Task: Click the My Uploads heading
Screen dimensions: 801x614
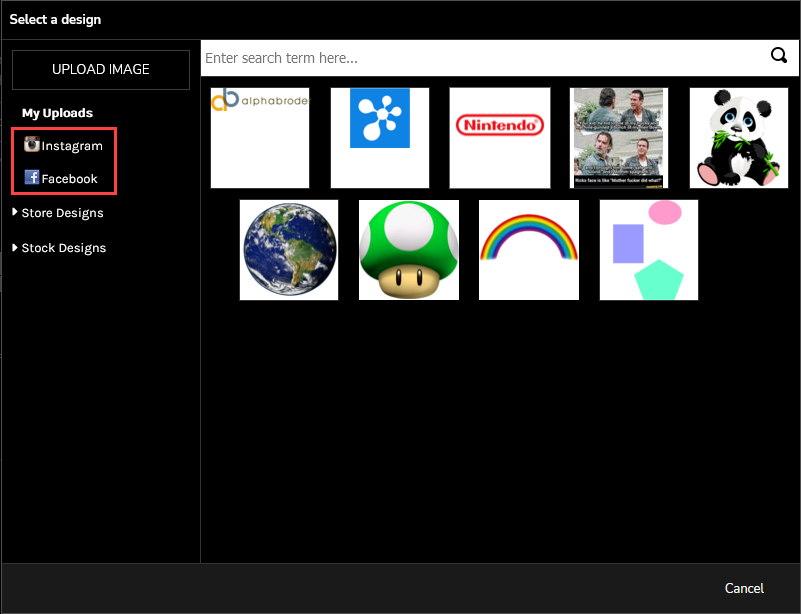Action: click(57, 113)
